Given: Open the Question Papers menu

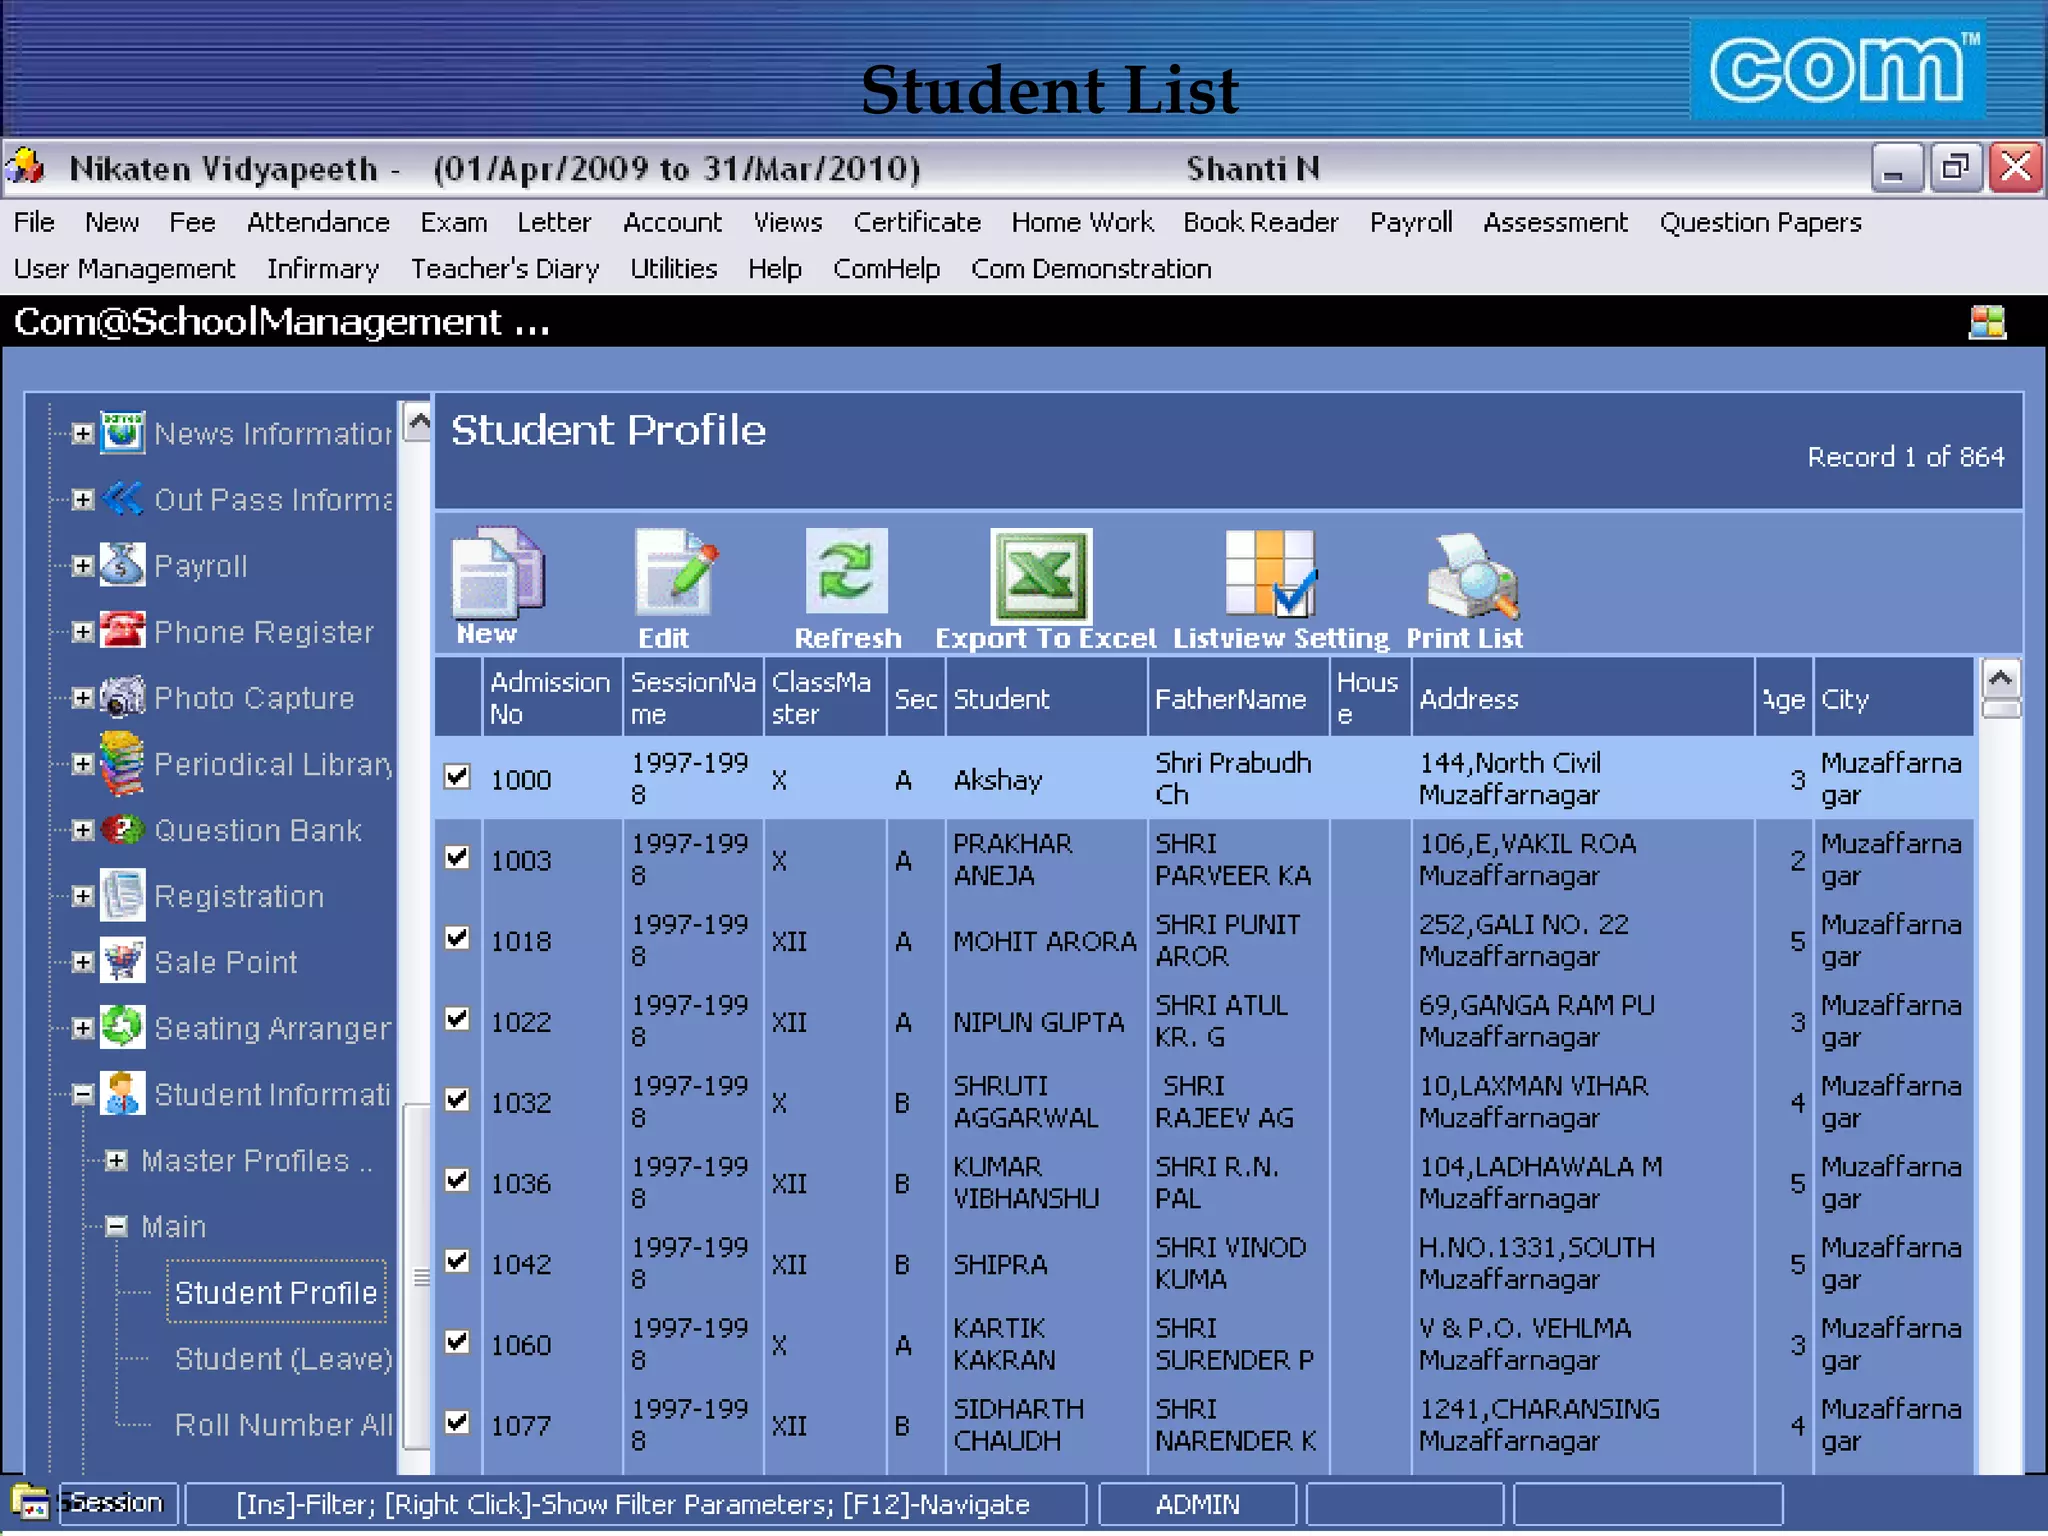Looking at the screenshot, I should pyautogui.click(x=1760, y=222).
